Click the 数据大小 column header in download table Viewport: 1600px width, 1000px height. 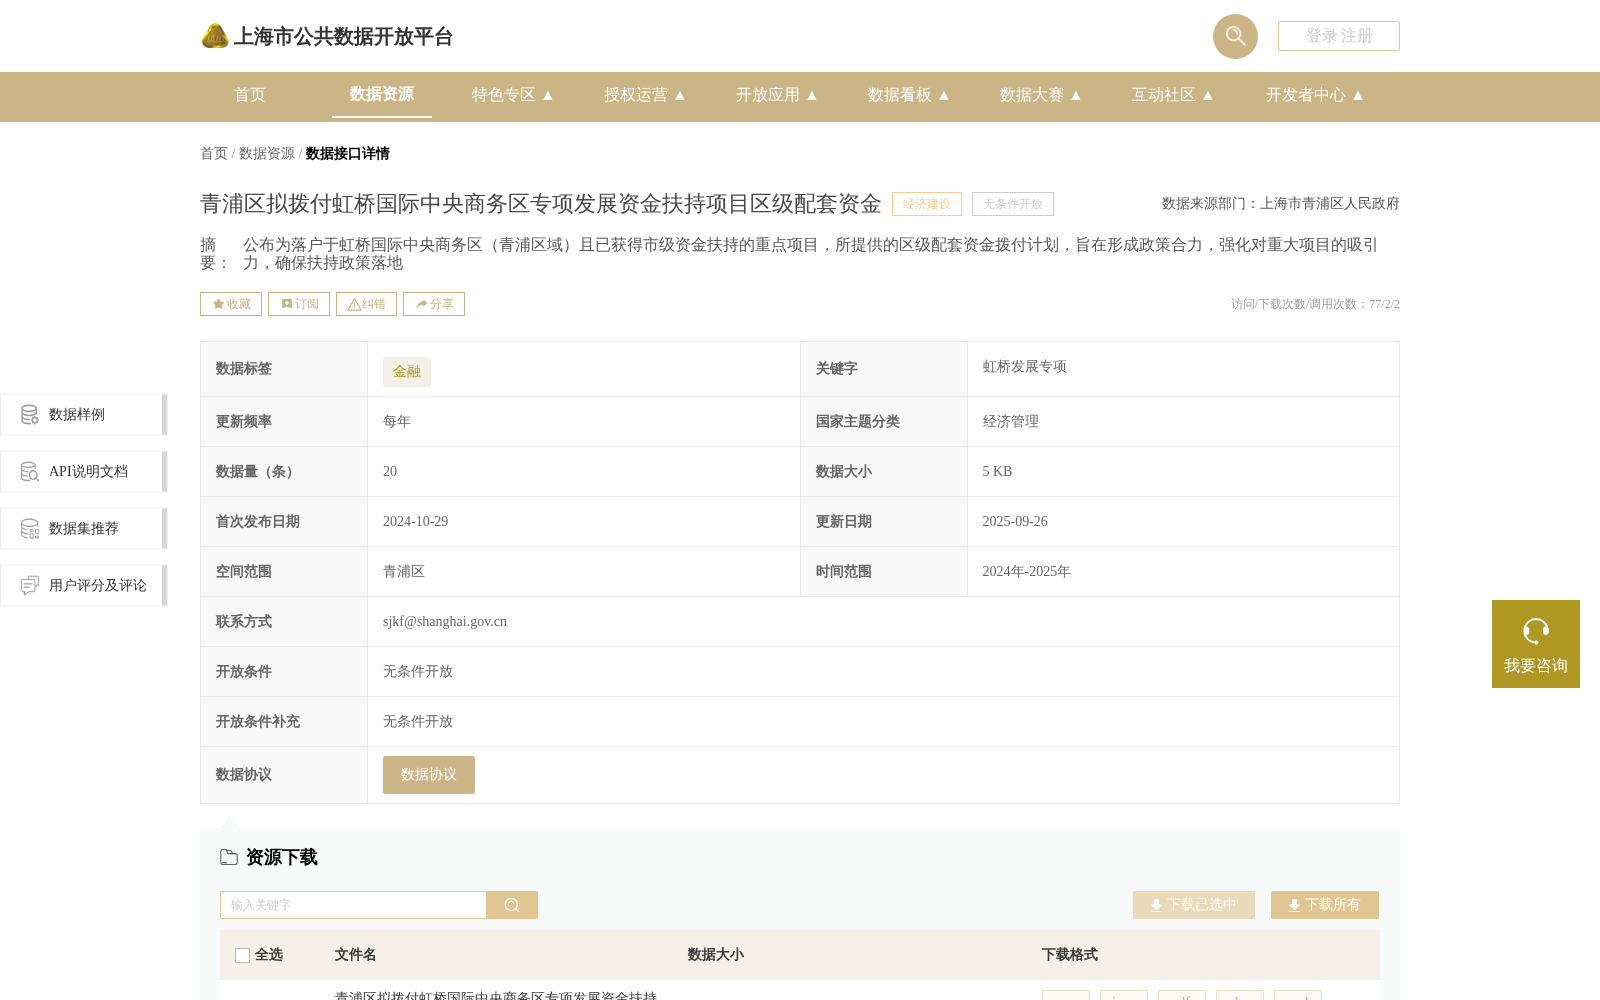tap(715, 955)
